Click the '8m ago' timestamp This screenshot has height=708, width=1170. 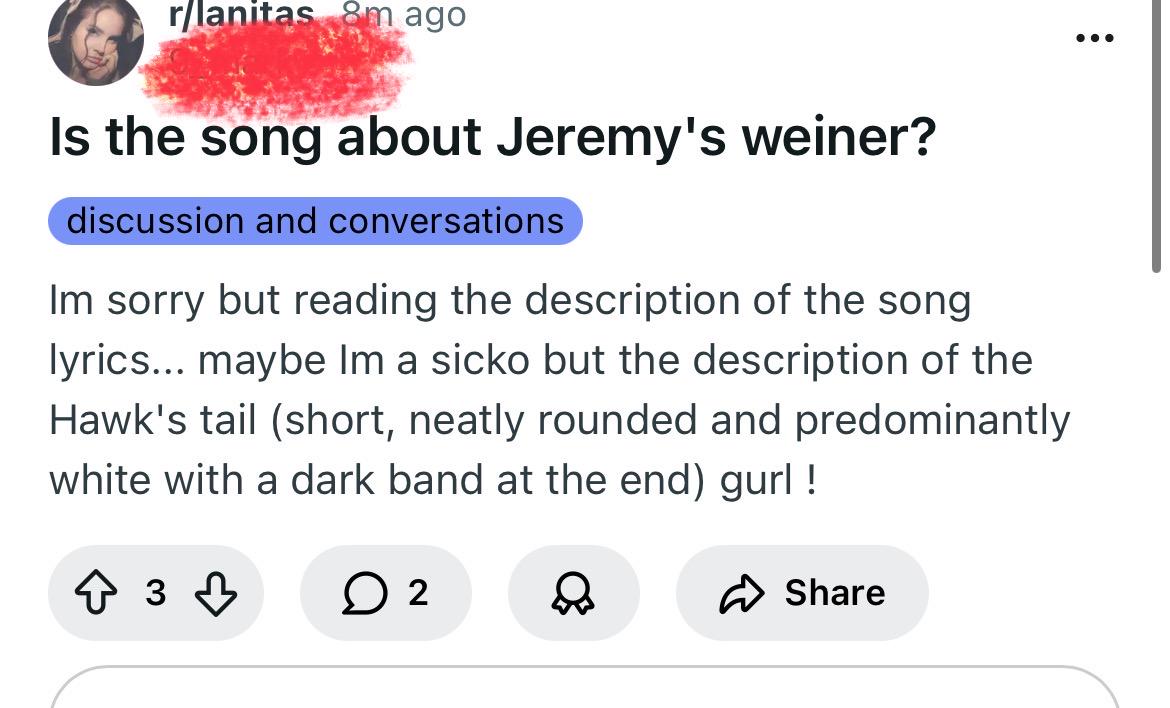pyautogui.click(x=404, y=14)
